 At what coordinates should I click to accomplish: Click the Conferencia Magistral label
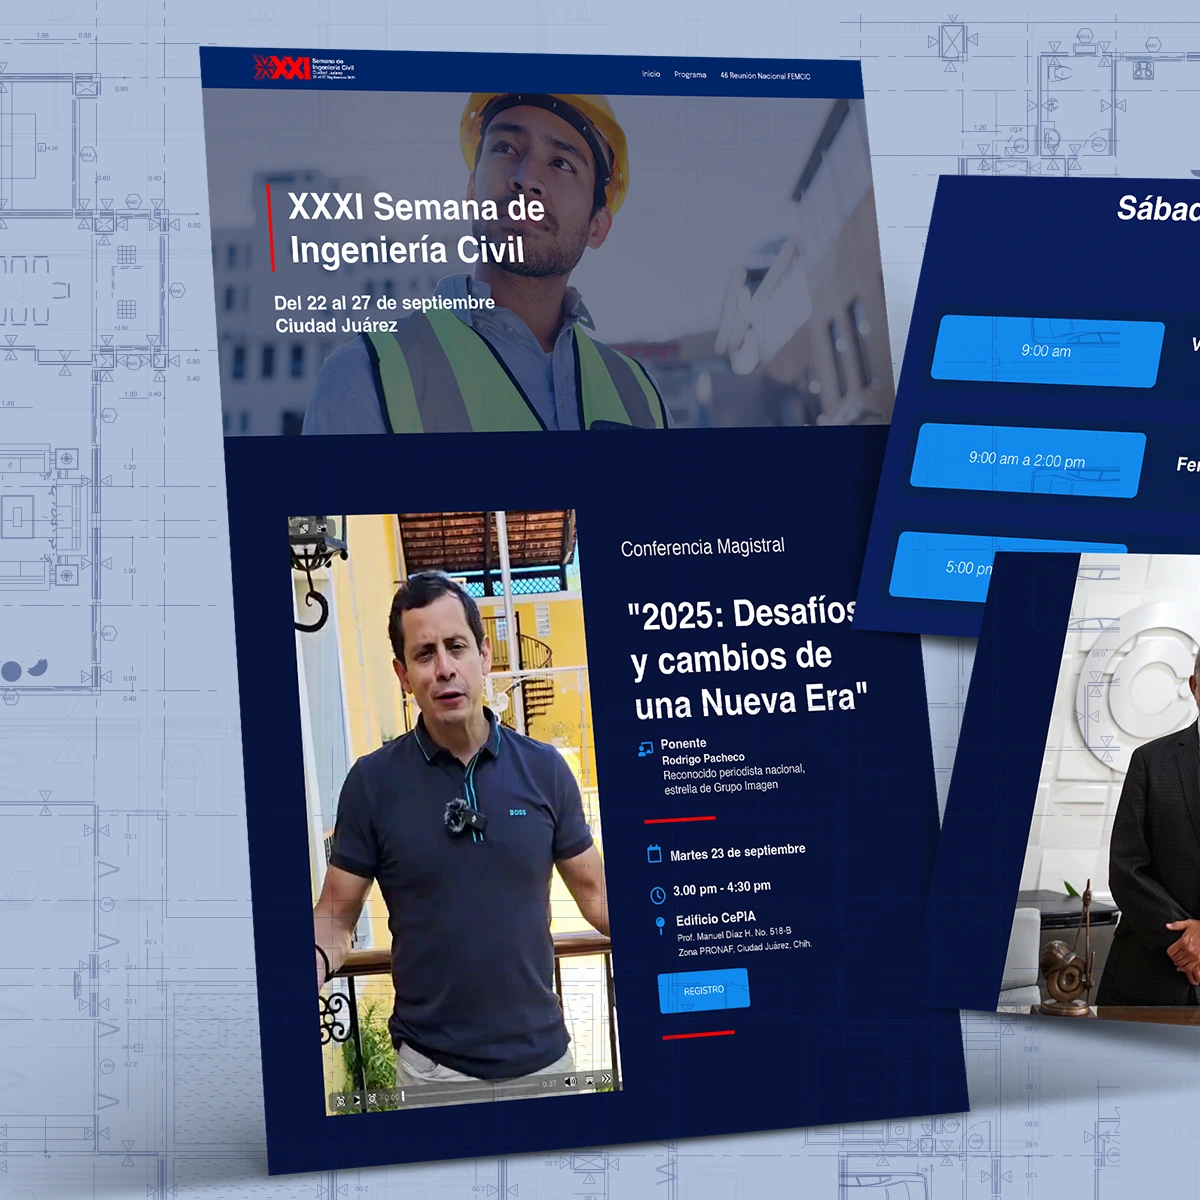point(703,547)
